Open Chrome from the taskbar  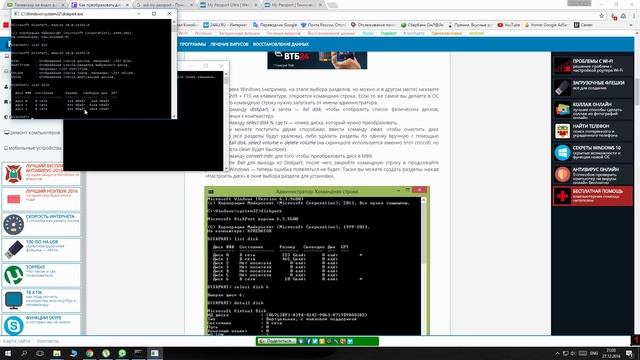point(89,353)
